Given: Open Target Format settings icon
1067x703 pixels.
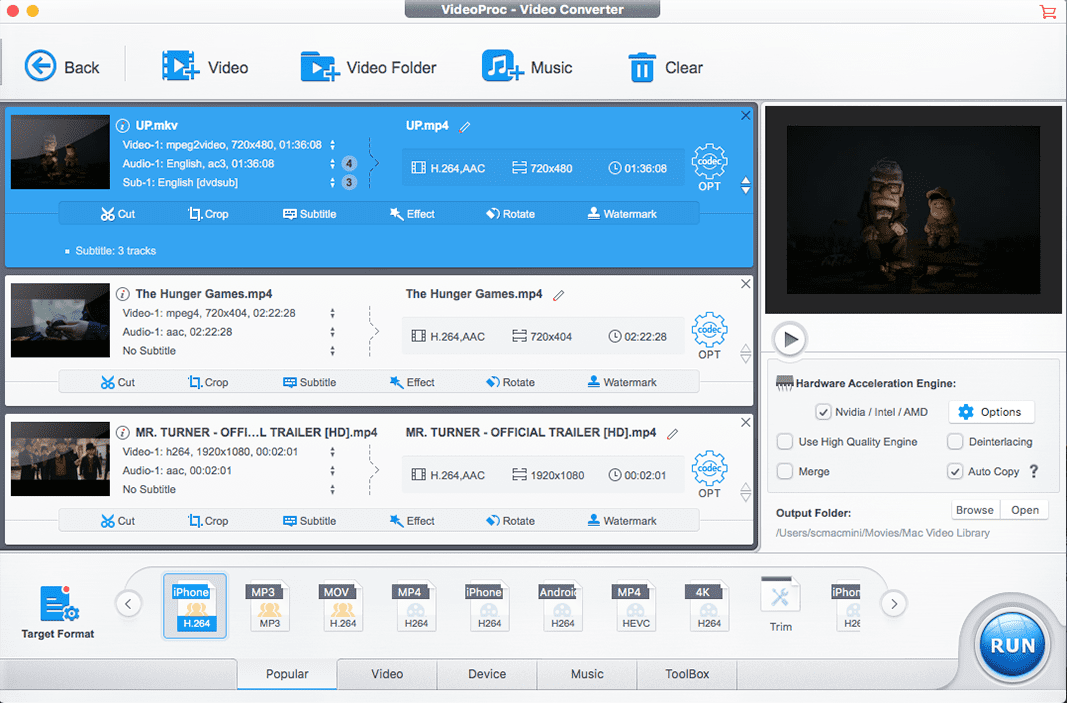Looking at the screenshot, I should 59,606.
